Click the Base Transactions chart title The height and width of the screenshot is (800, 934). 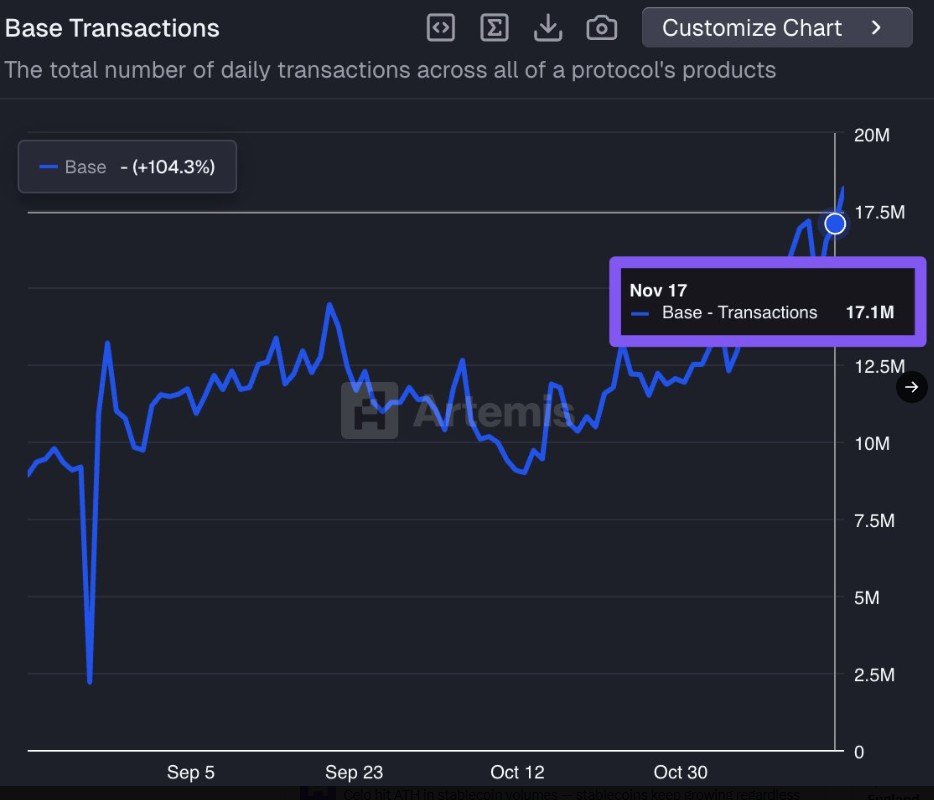pos(112,28)
